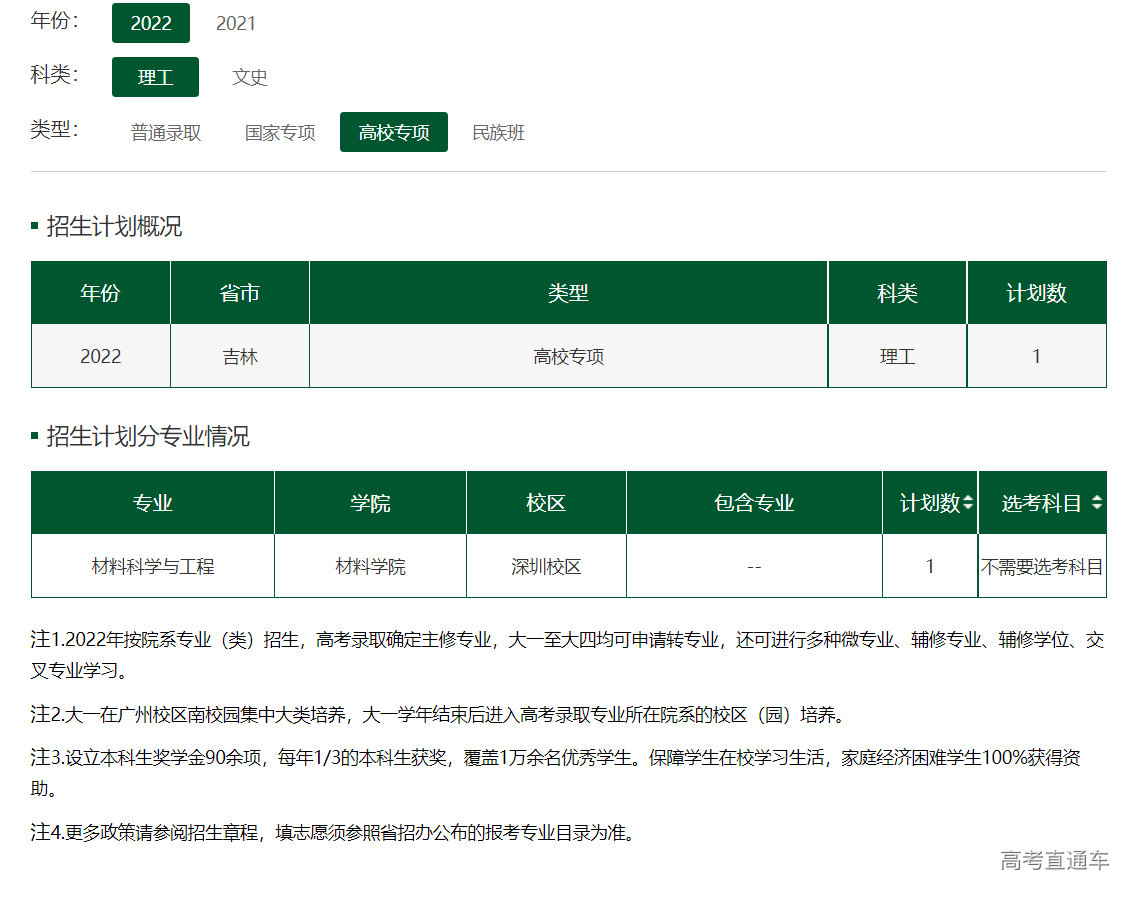Select the 普通录取 admission type
Image resolution: width=1138 pixels, height=900 pixels.
pos(166,133)
